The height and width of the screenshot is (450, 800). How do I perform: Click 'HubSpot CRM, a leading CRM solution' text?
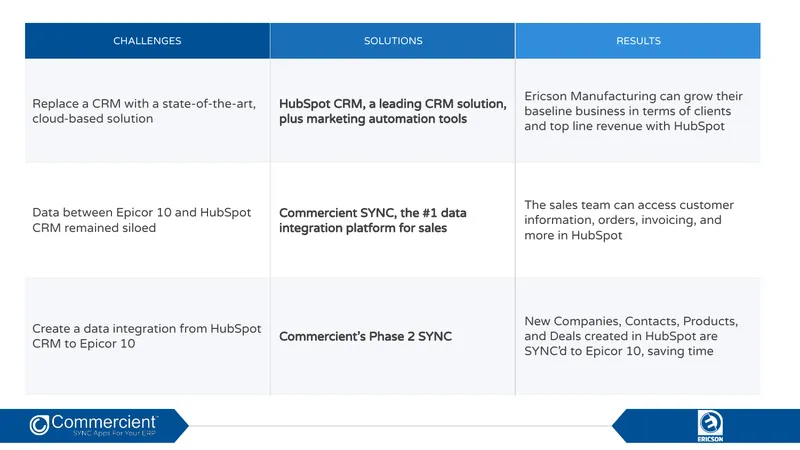point(392,104)
